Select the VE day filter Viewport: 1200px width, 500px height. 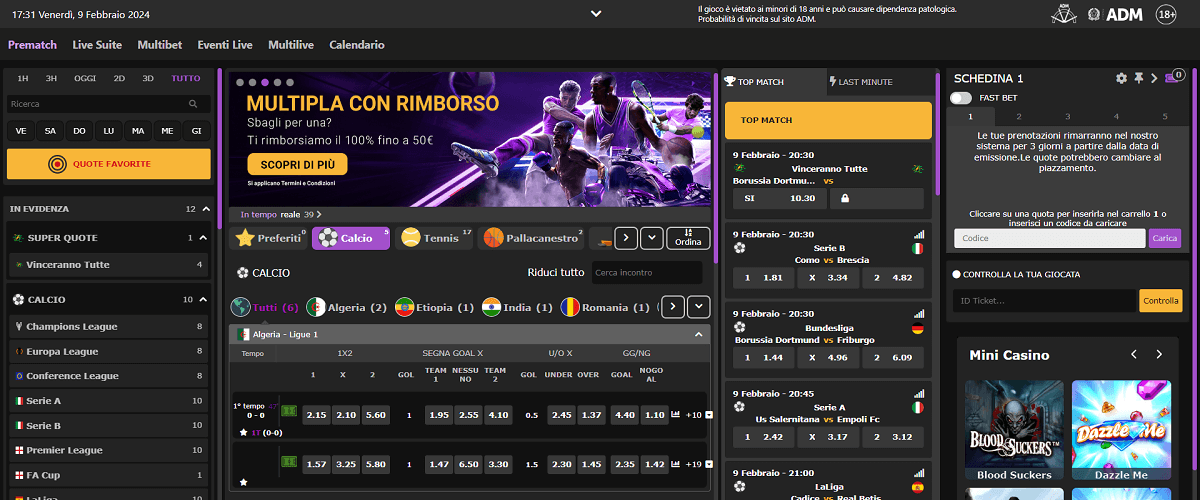tap(20, 131)
